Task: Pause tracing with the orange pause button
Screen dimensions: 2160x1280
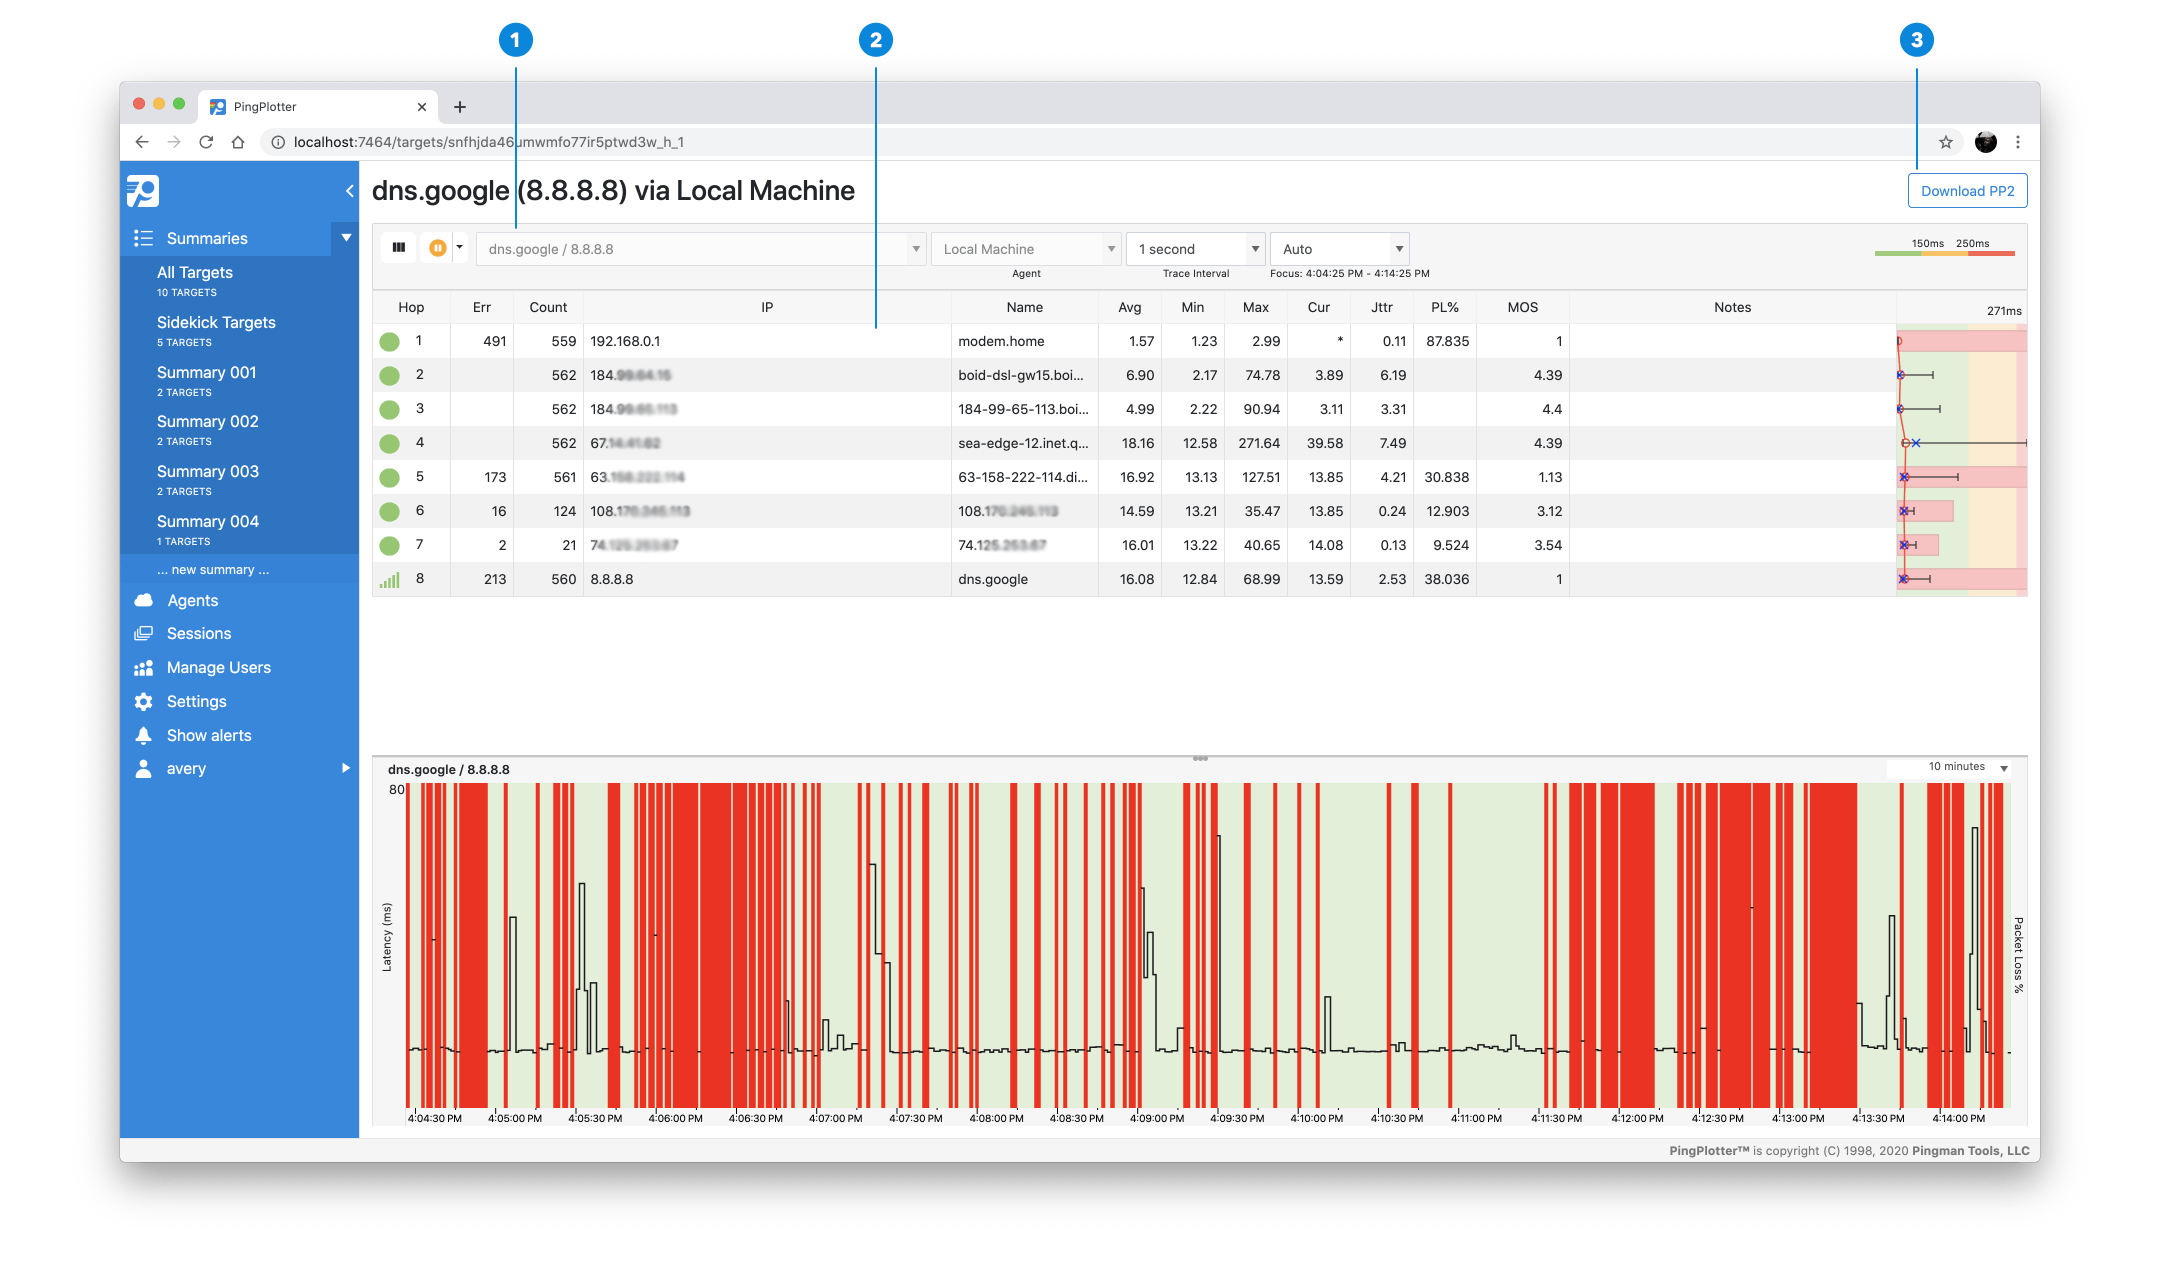Action: 437,248
